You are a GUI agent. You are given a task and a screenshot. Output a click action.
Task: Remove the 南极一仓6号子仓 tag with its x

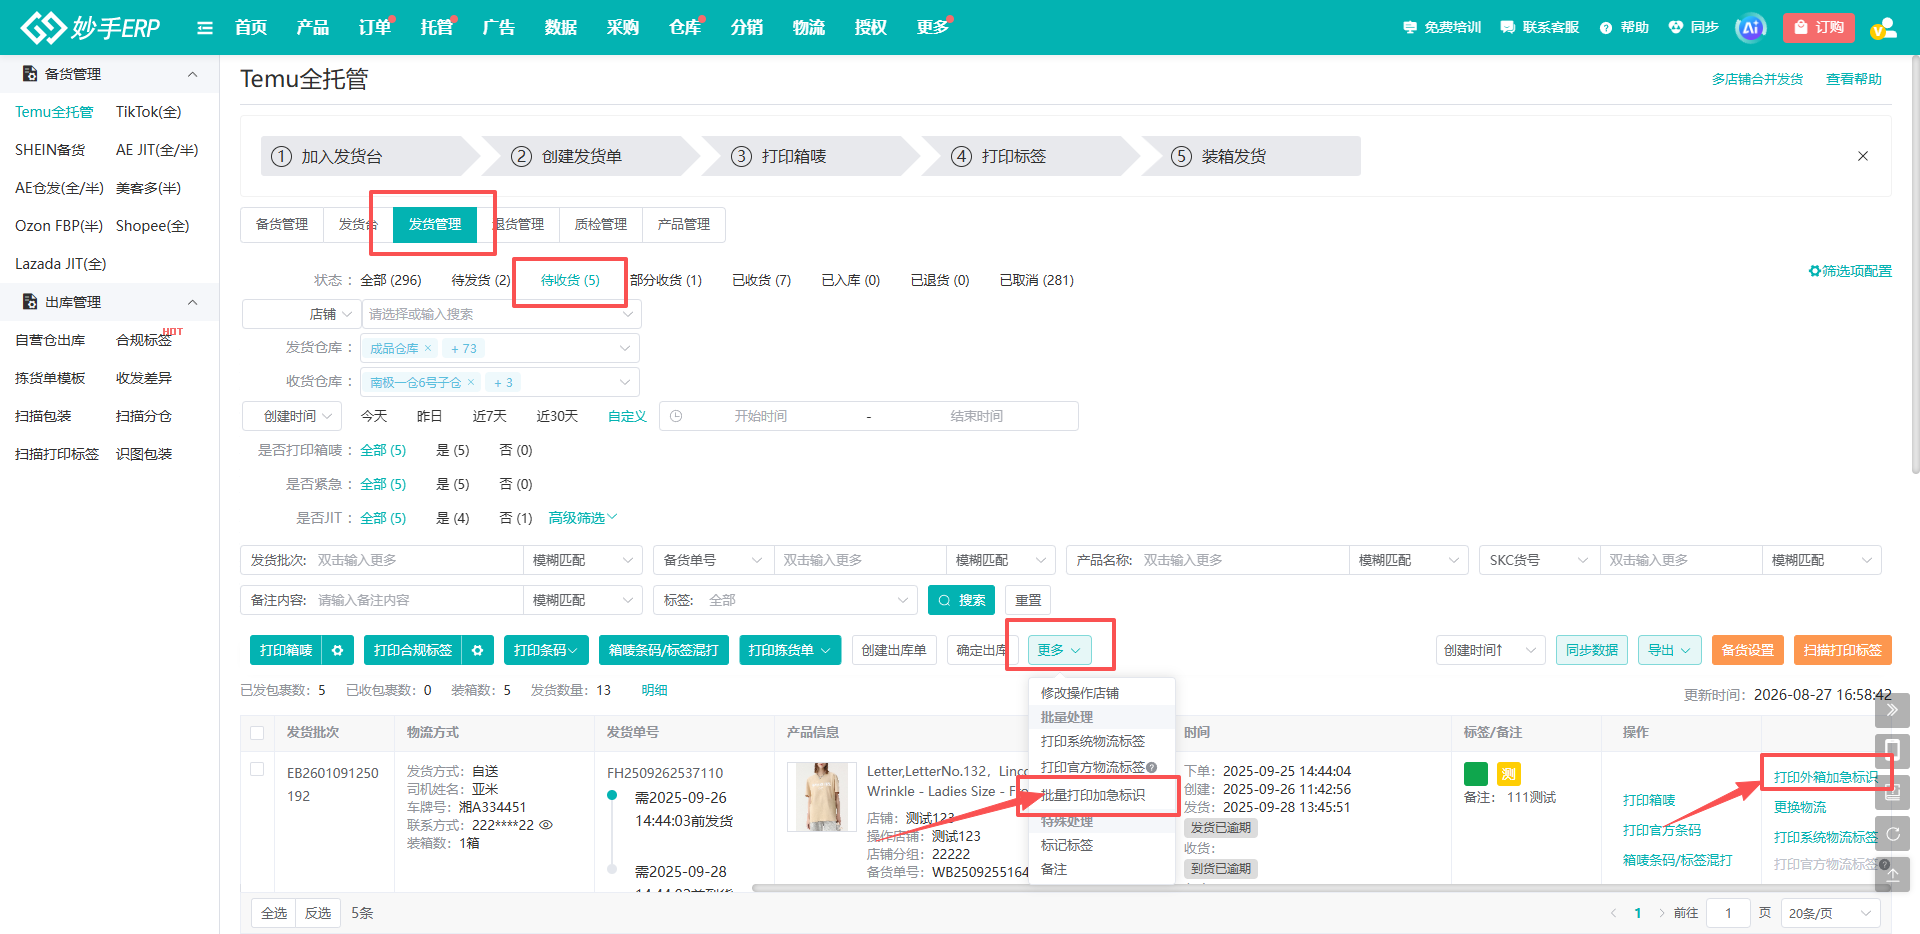[471, 382]
